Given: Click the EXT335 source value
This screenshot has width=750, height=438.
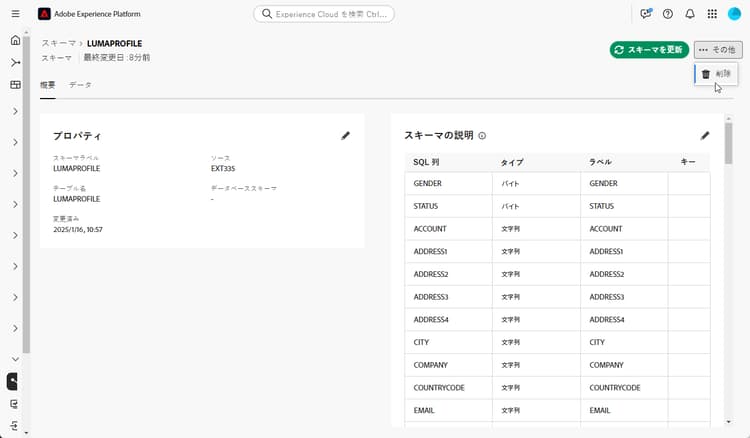Looking at the screenshot, I should click(223, 168).
